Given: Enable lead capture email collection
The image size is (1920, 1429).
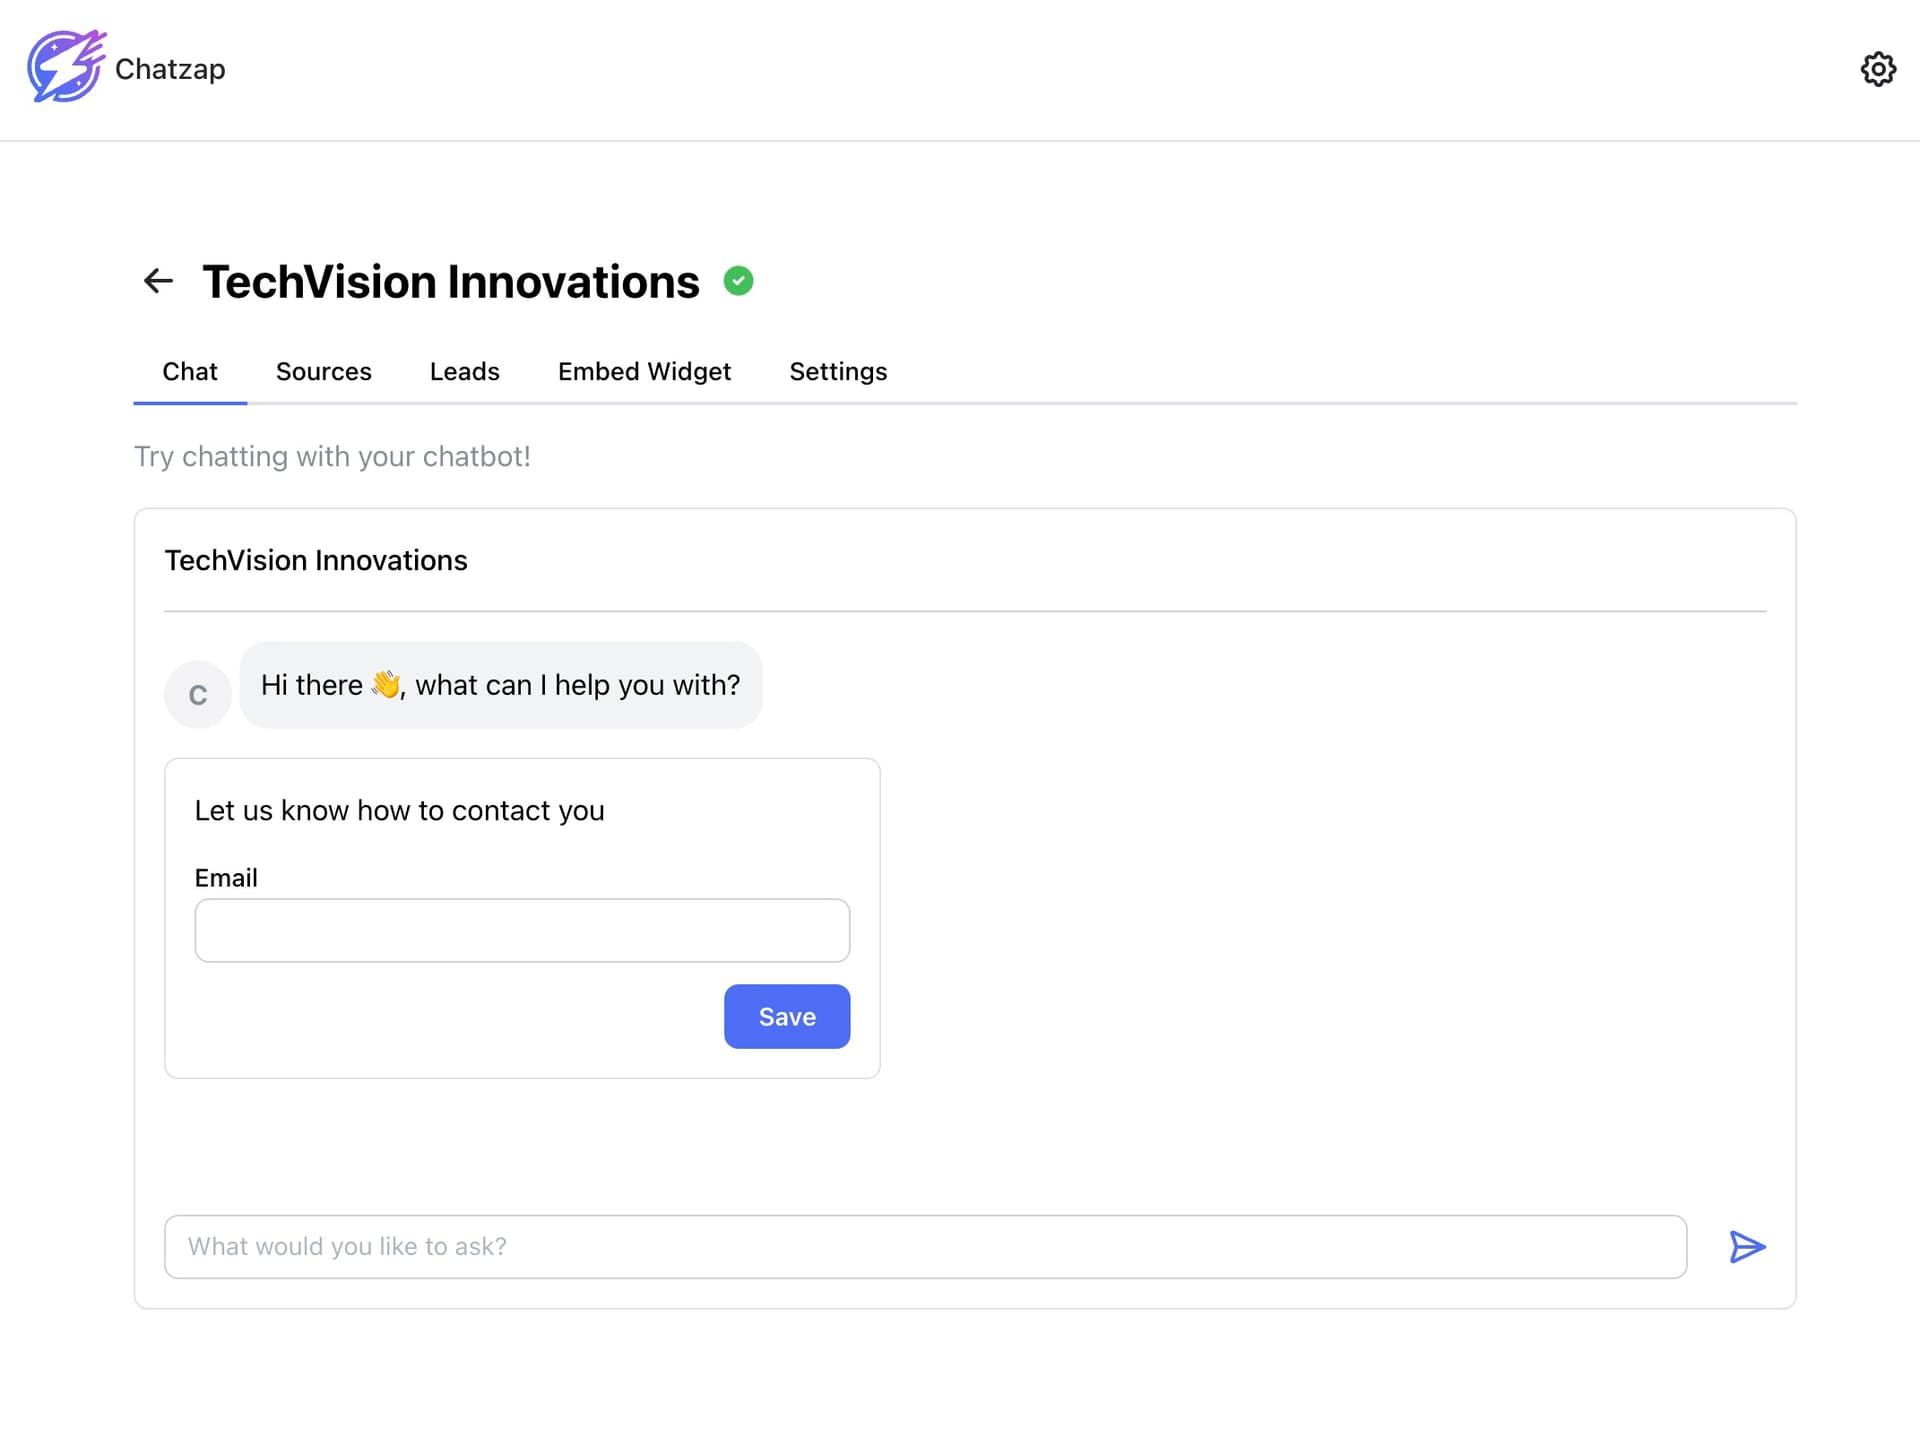Looking at the screenshot, I should point(465,369).
